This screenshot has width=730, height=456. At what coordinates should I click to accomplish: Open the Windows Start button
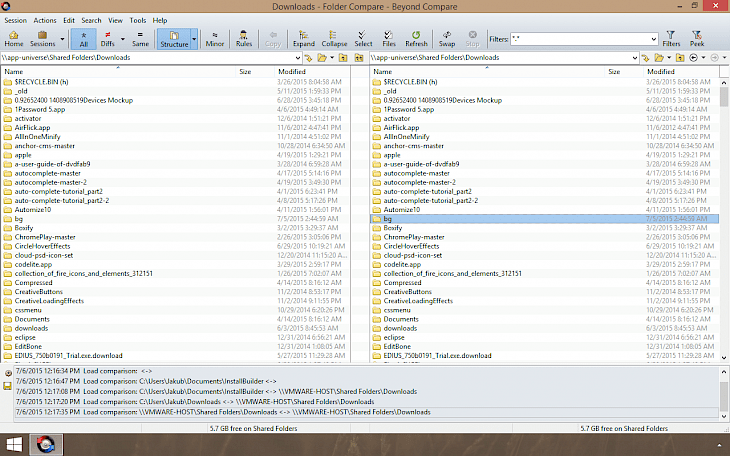click(14, 445)
